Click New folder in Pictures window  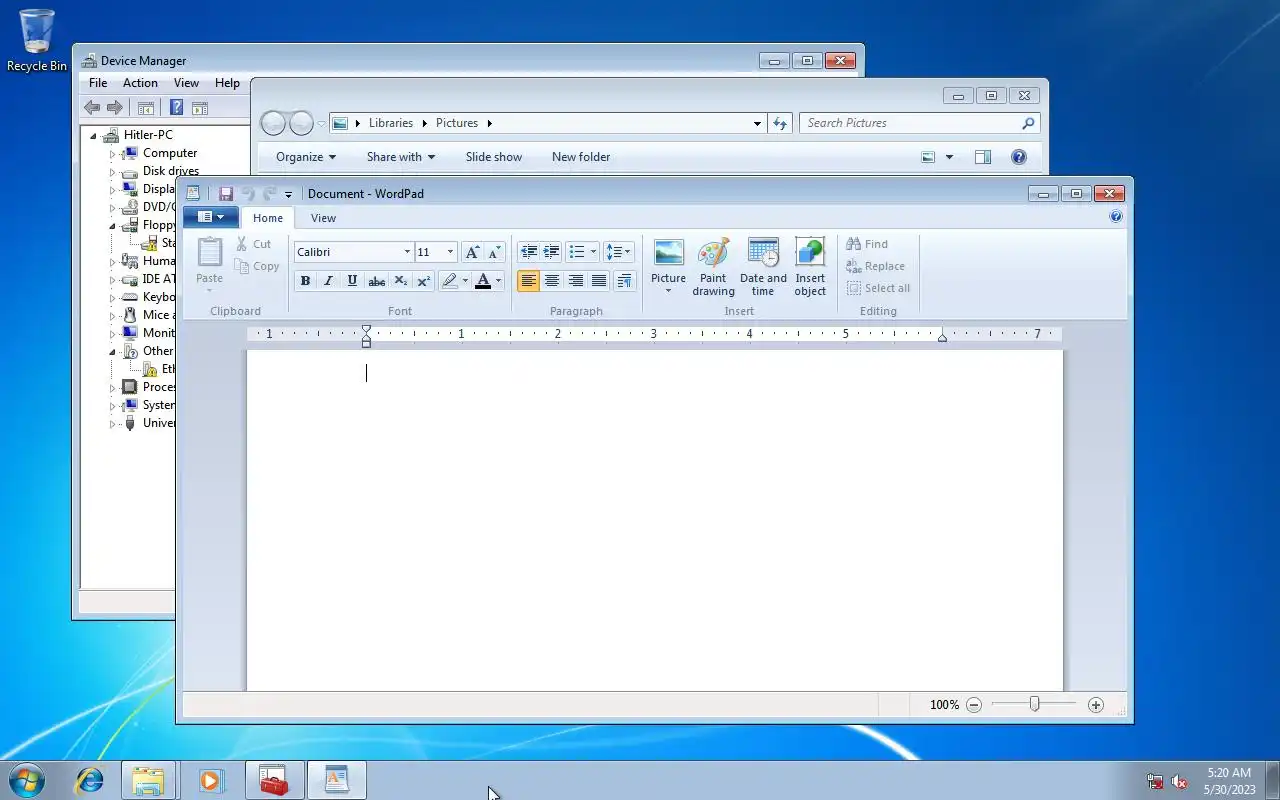[x=581, y=157]
